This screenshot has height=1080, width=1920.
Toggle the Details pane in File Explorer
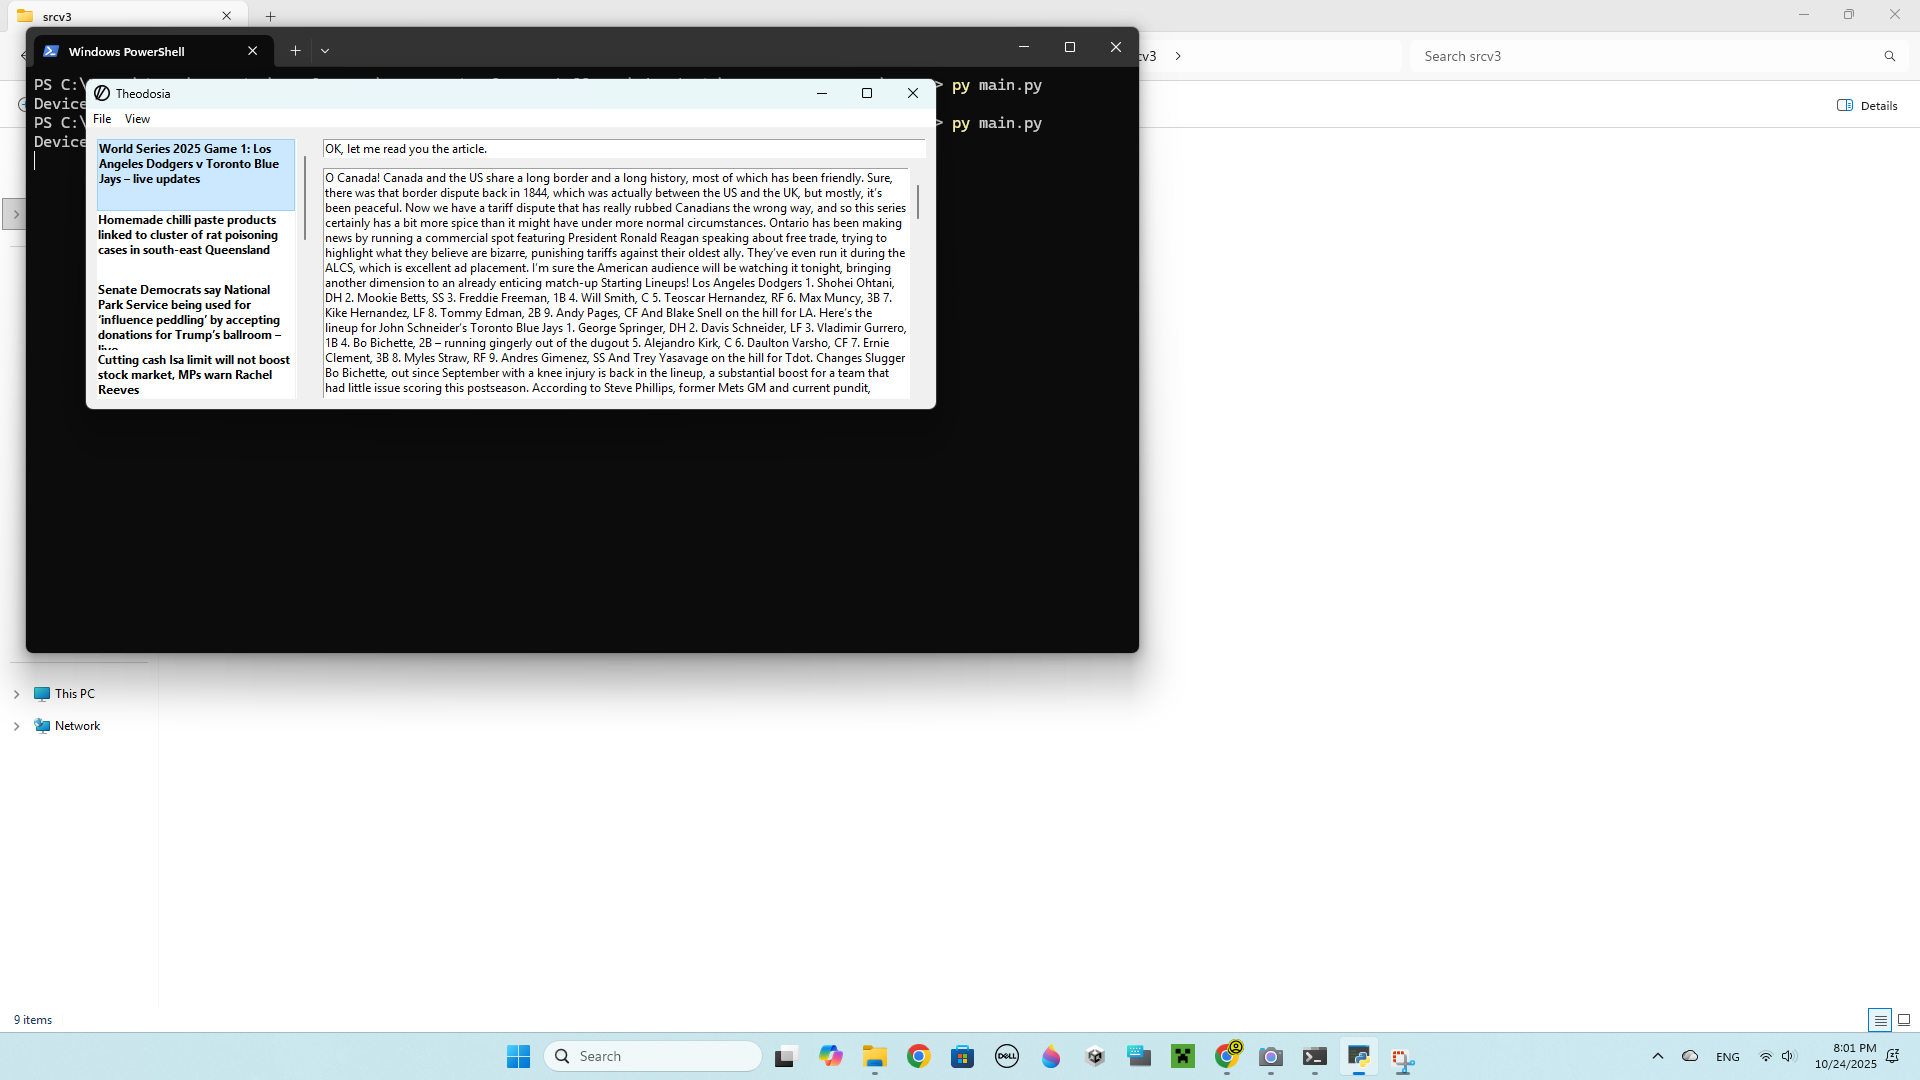1866,105
